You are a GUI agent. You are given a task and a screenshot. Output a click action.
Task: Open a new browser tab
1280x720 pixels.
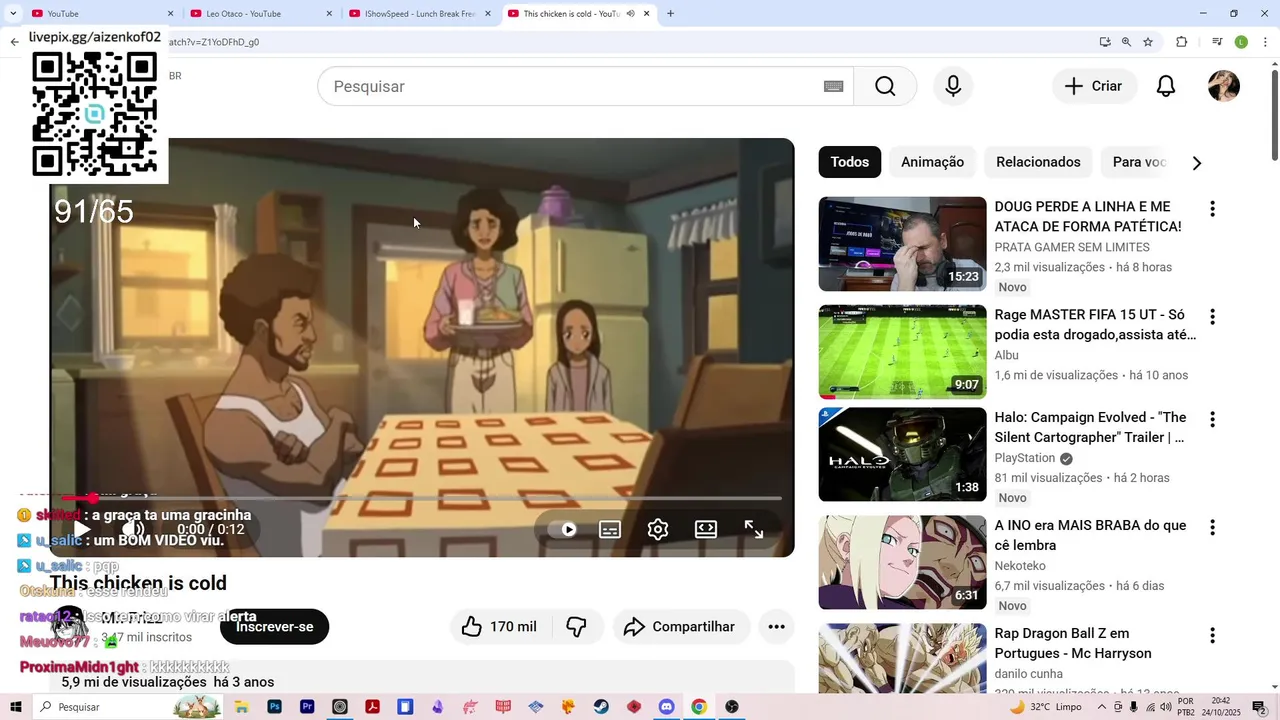[x=670, y=14]
